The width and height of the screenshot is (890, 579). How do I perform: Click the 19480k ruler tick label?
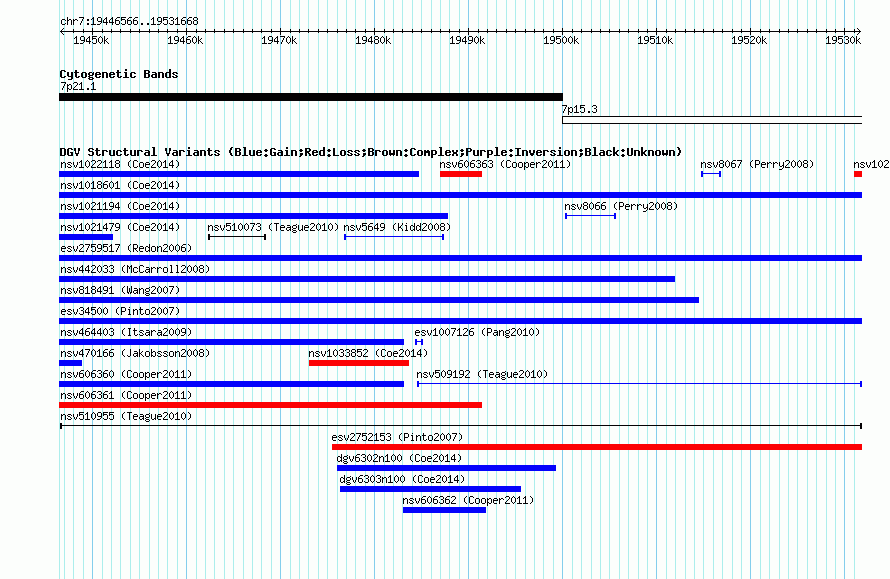click(373, 40)
